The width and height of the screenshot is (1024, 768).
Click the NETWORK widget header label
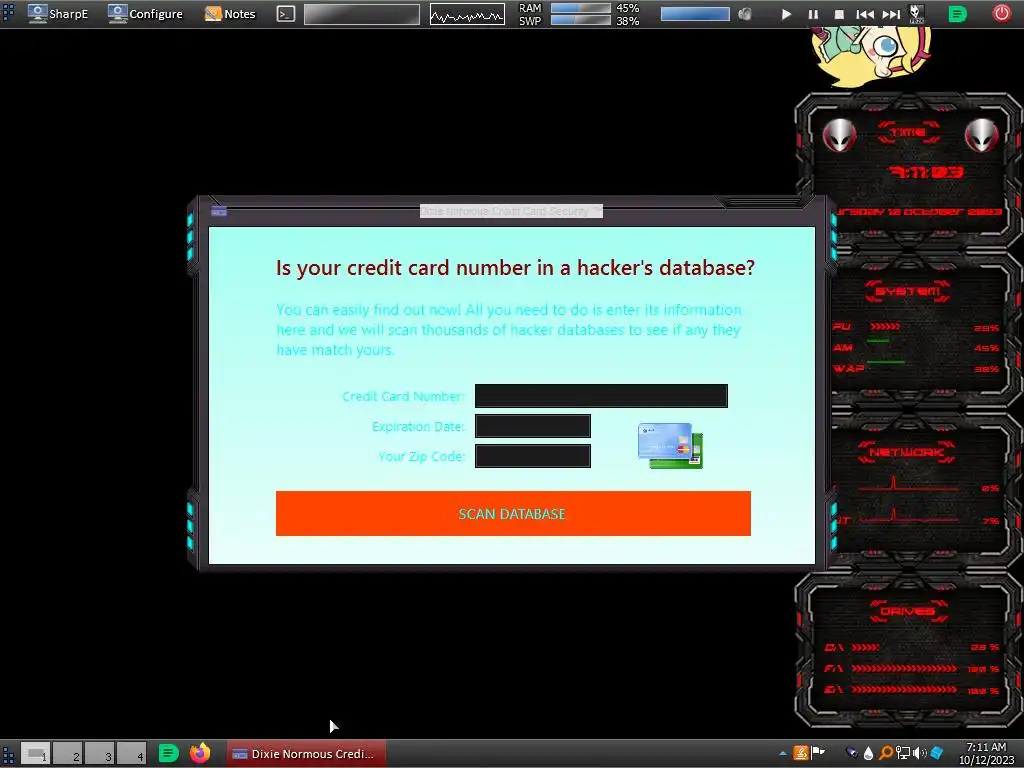(x=907, y=452)
